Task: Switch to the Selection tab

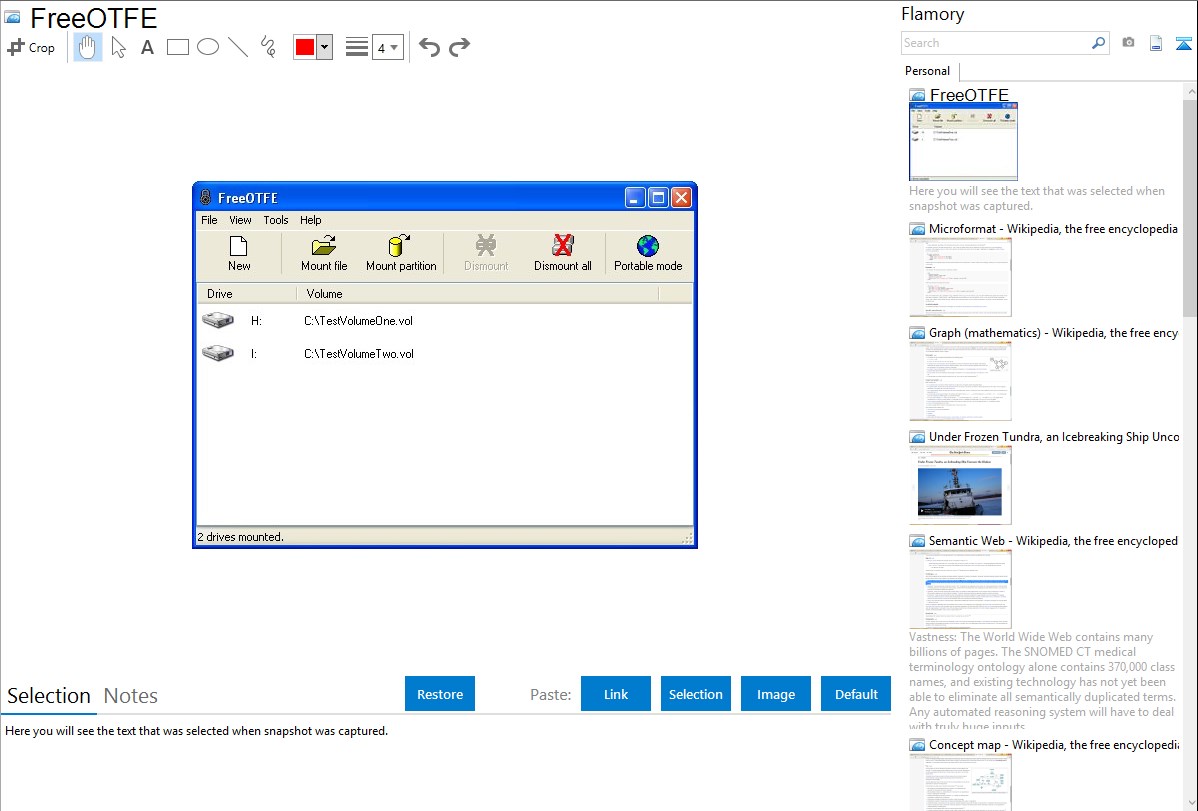Action: 49,696
